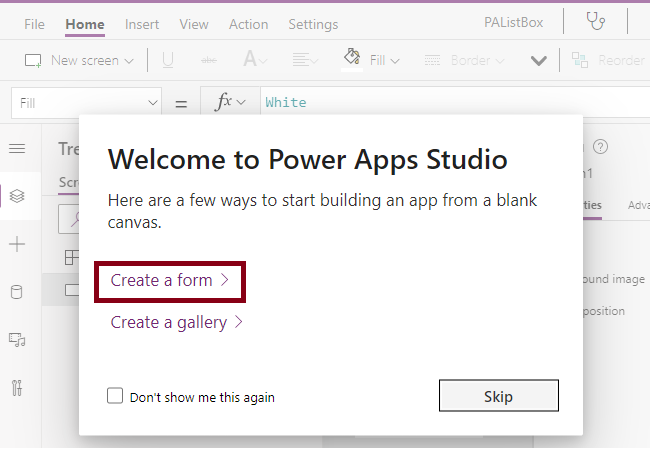
Task: Click the PAListBox app name
Action: pos(513,22)
